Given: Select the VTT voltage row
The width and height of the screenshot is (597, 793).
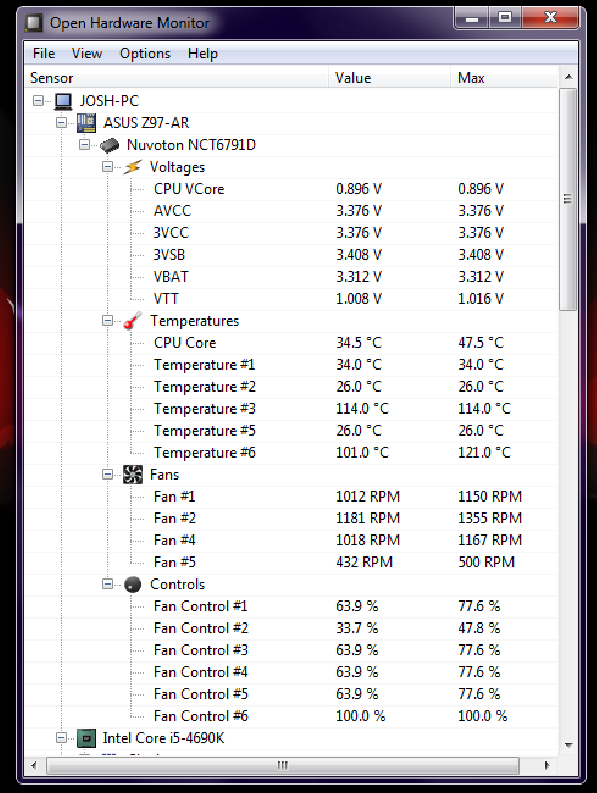Looking at the screenshot, I should pos(292,299).
